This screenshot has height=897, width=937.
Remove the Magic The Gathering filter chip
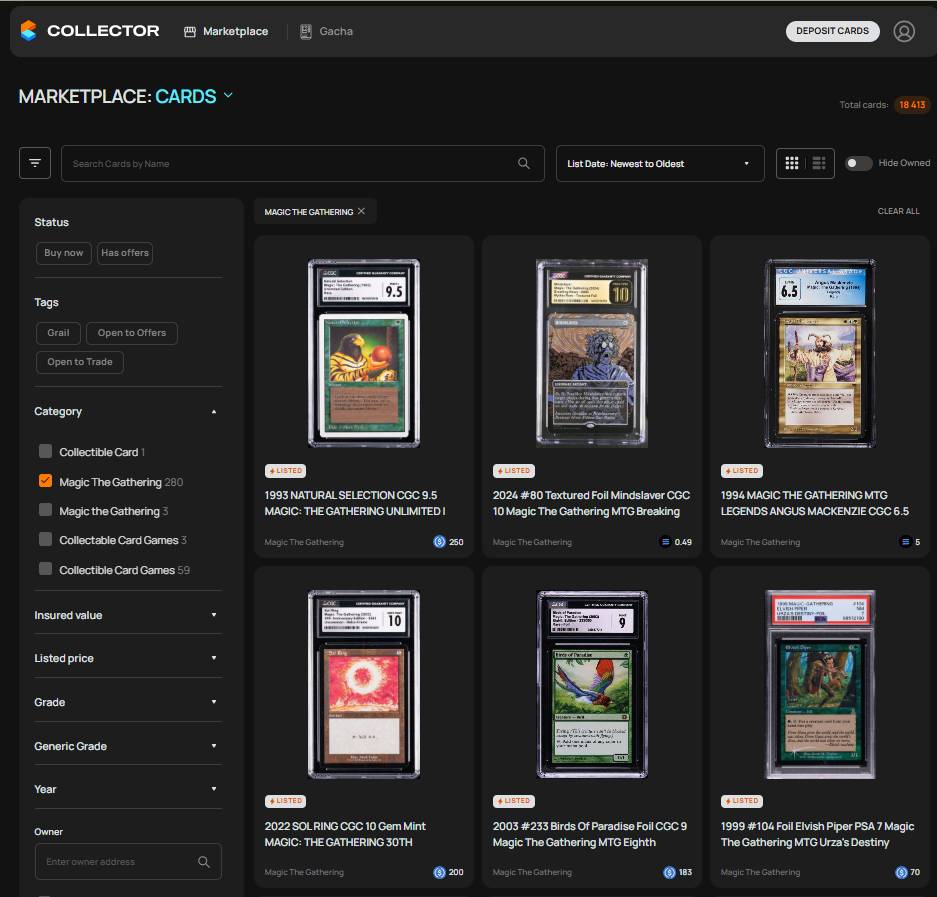(361, 211)
